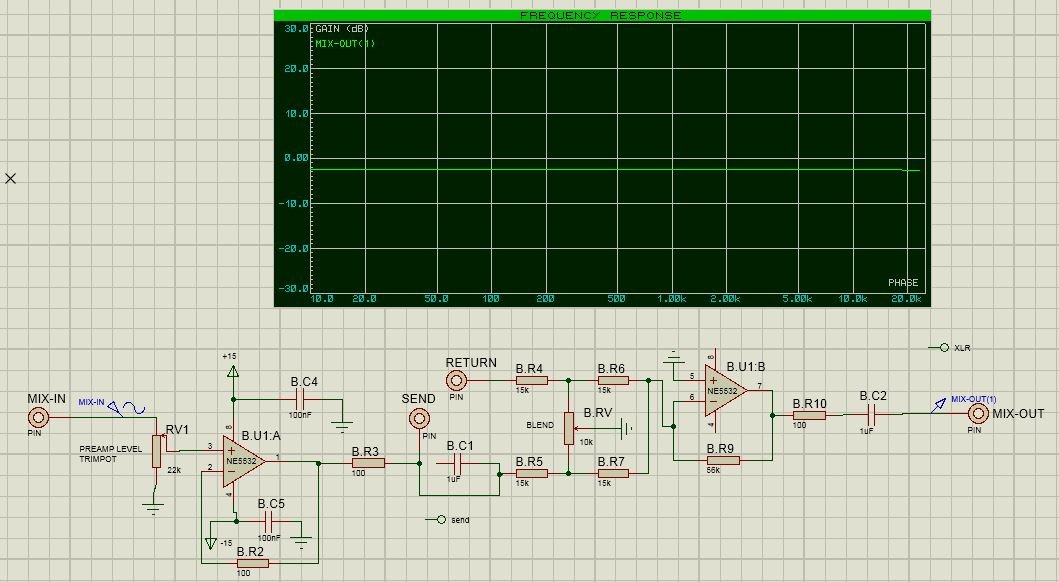Select the B.R5 resistor body

pyautogui.click(x=532, y=474)
